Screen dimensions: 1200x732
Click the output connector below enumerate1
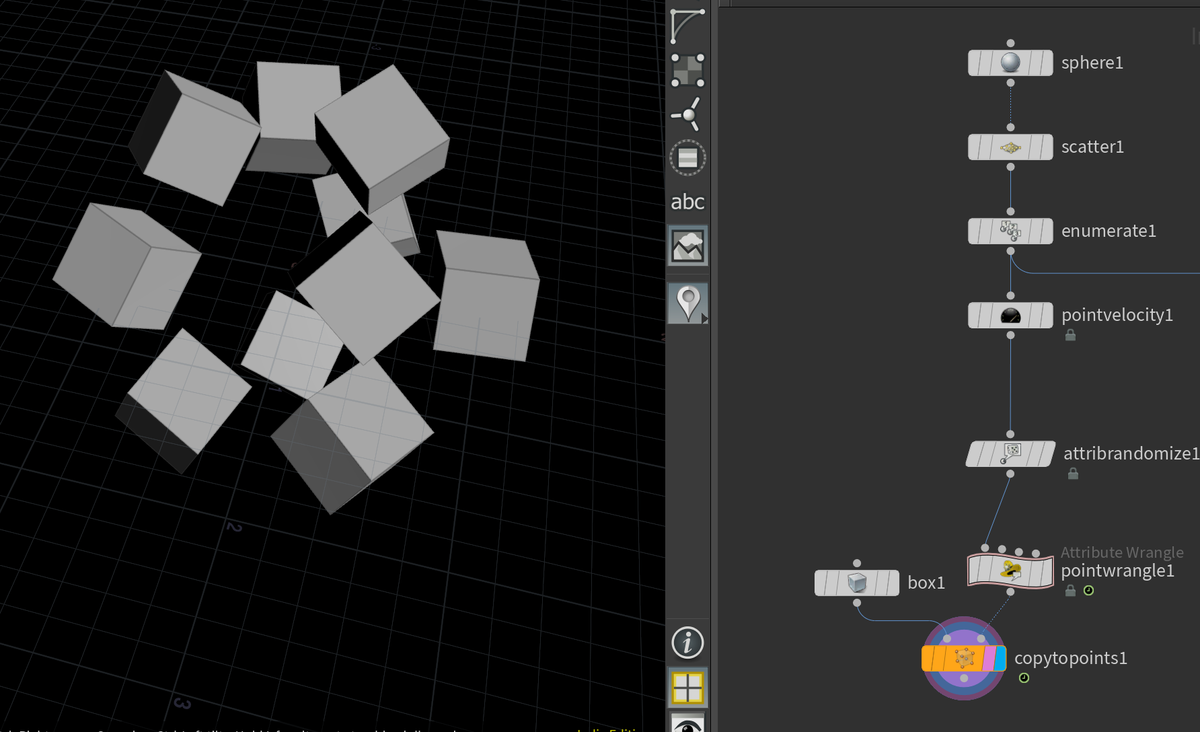(x=1010, y=251)
